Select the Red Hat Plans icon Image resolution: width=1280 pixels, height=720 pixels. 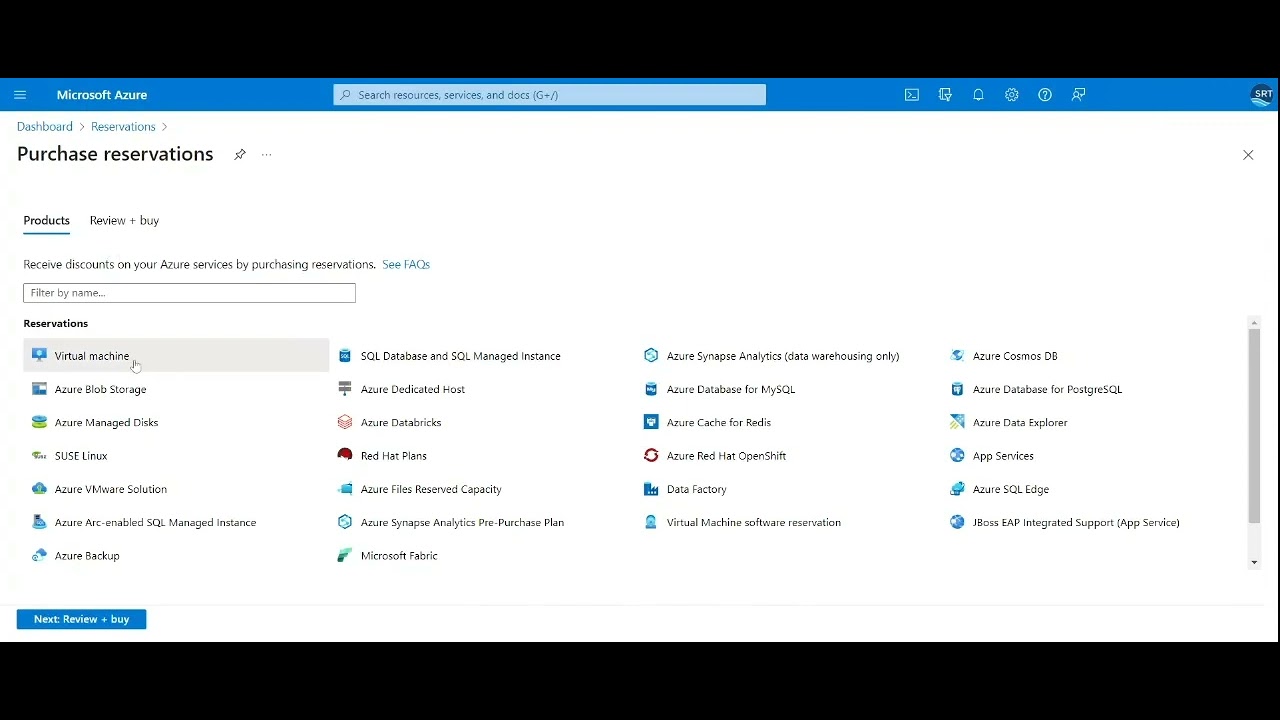[345, 455]
